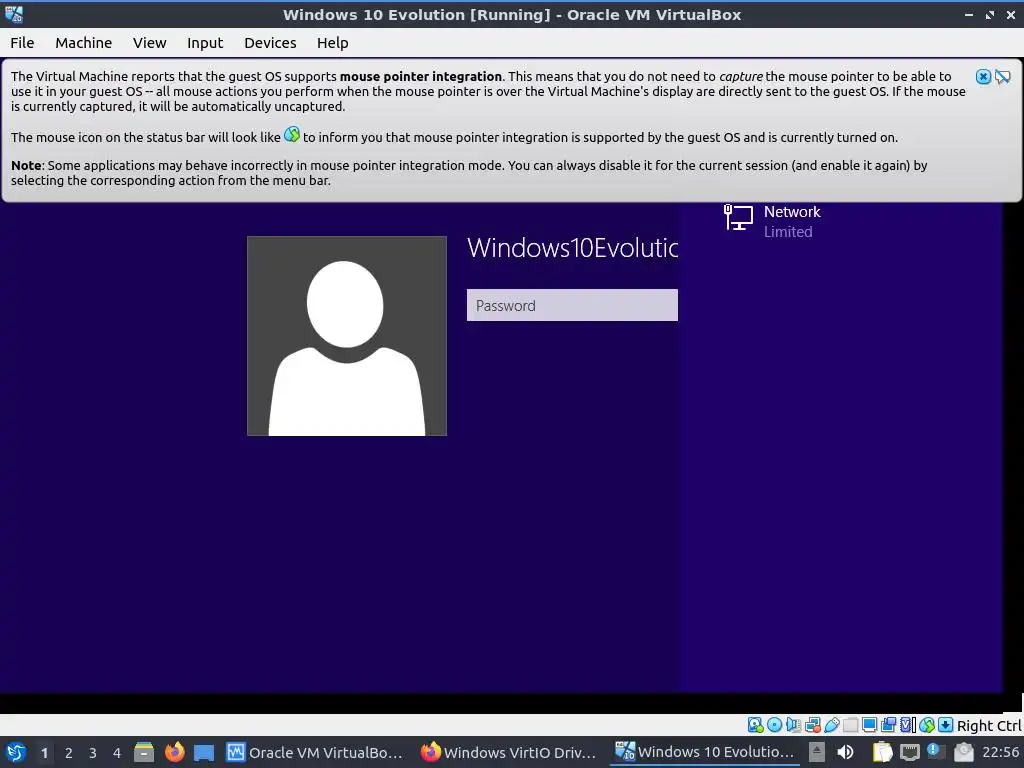Click the USB devices status bar icon
The width and height of the screenshot is (1024, 768).
pos(831,725)
